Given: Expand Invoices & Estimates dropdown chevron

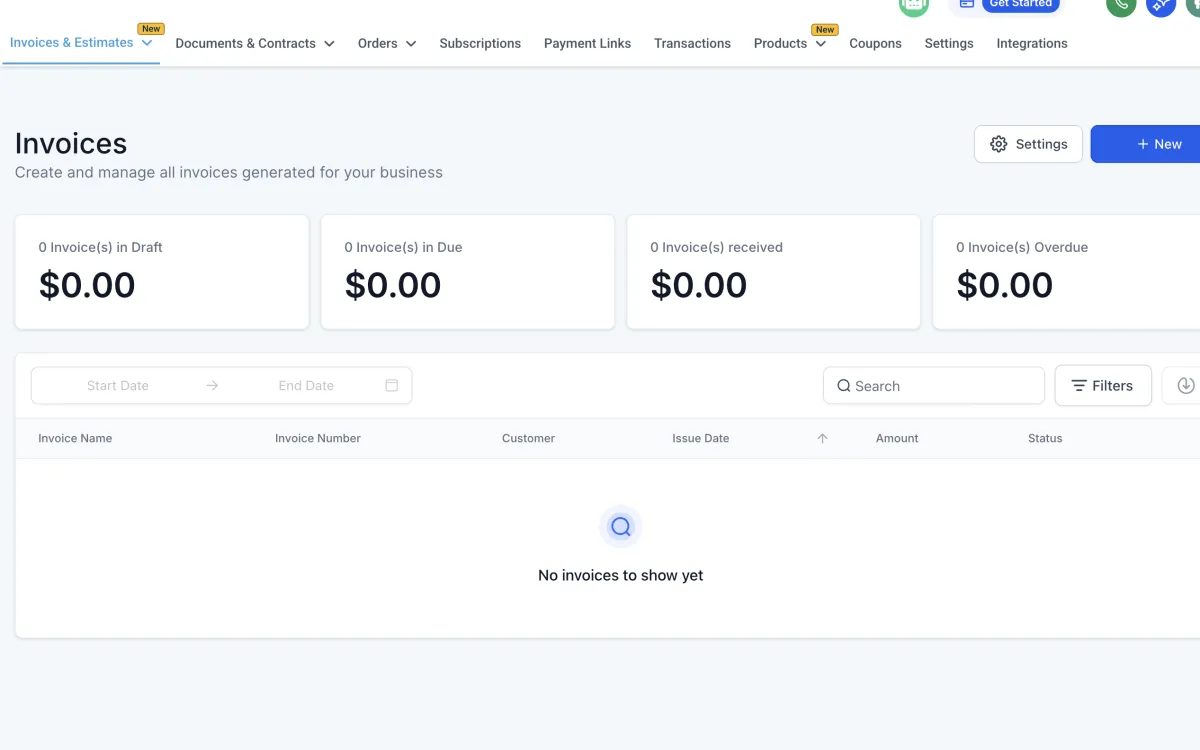Looking at the screenshot, I should pos(147,43).
